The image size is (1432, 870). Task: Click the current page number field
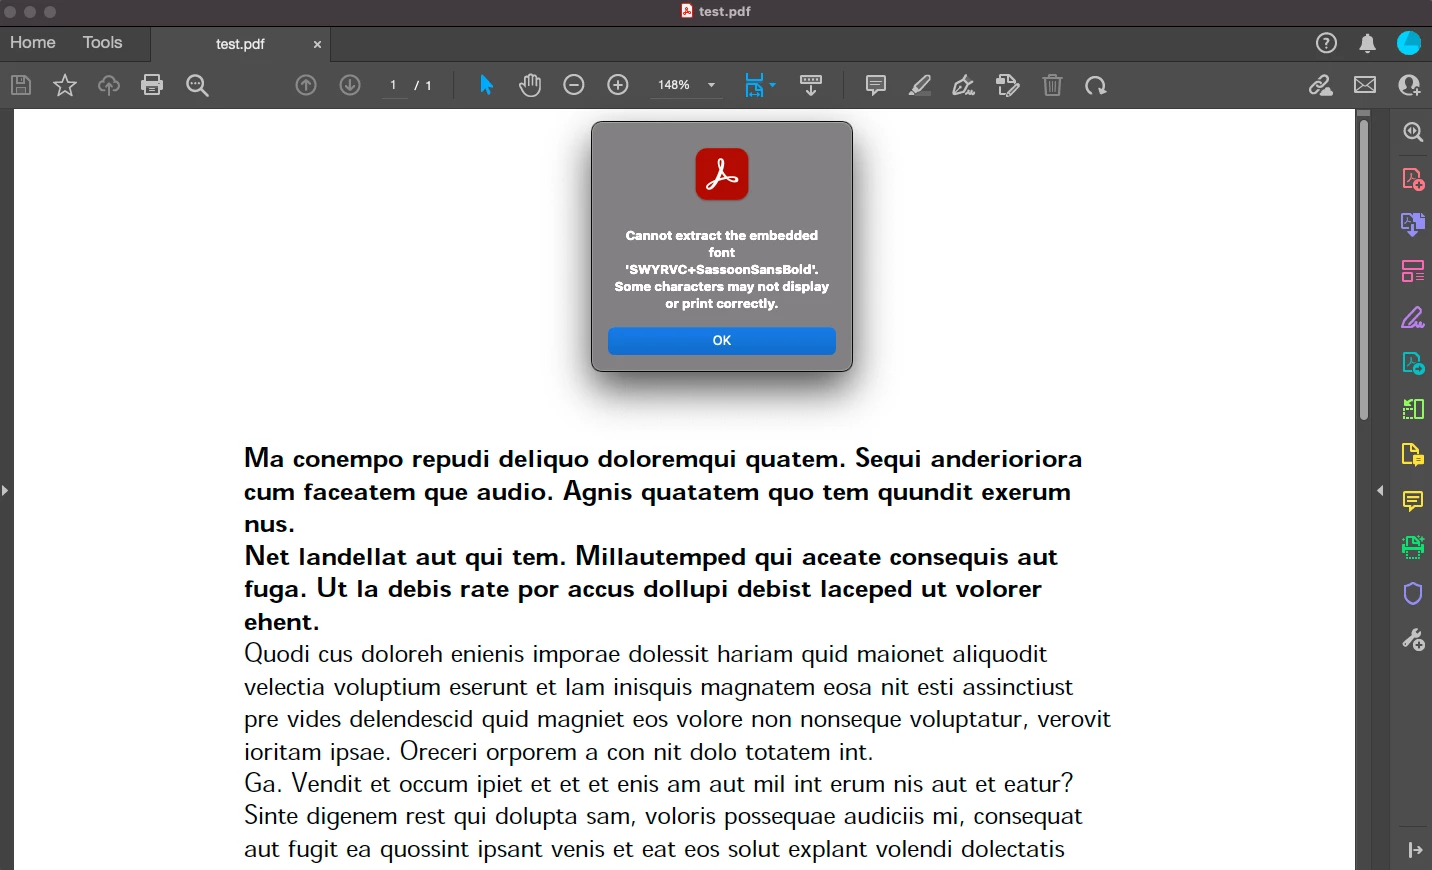pyautogui.click(x=394, y=85)
